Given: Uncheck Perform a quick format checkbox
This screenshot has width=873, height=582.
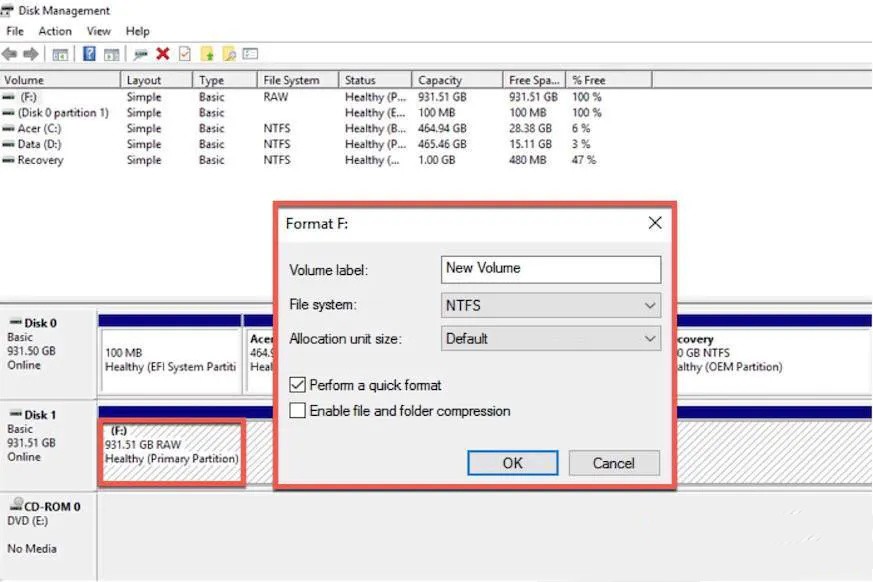Looking at the screenshot, I should pos(297,385).
